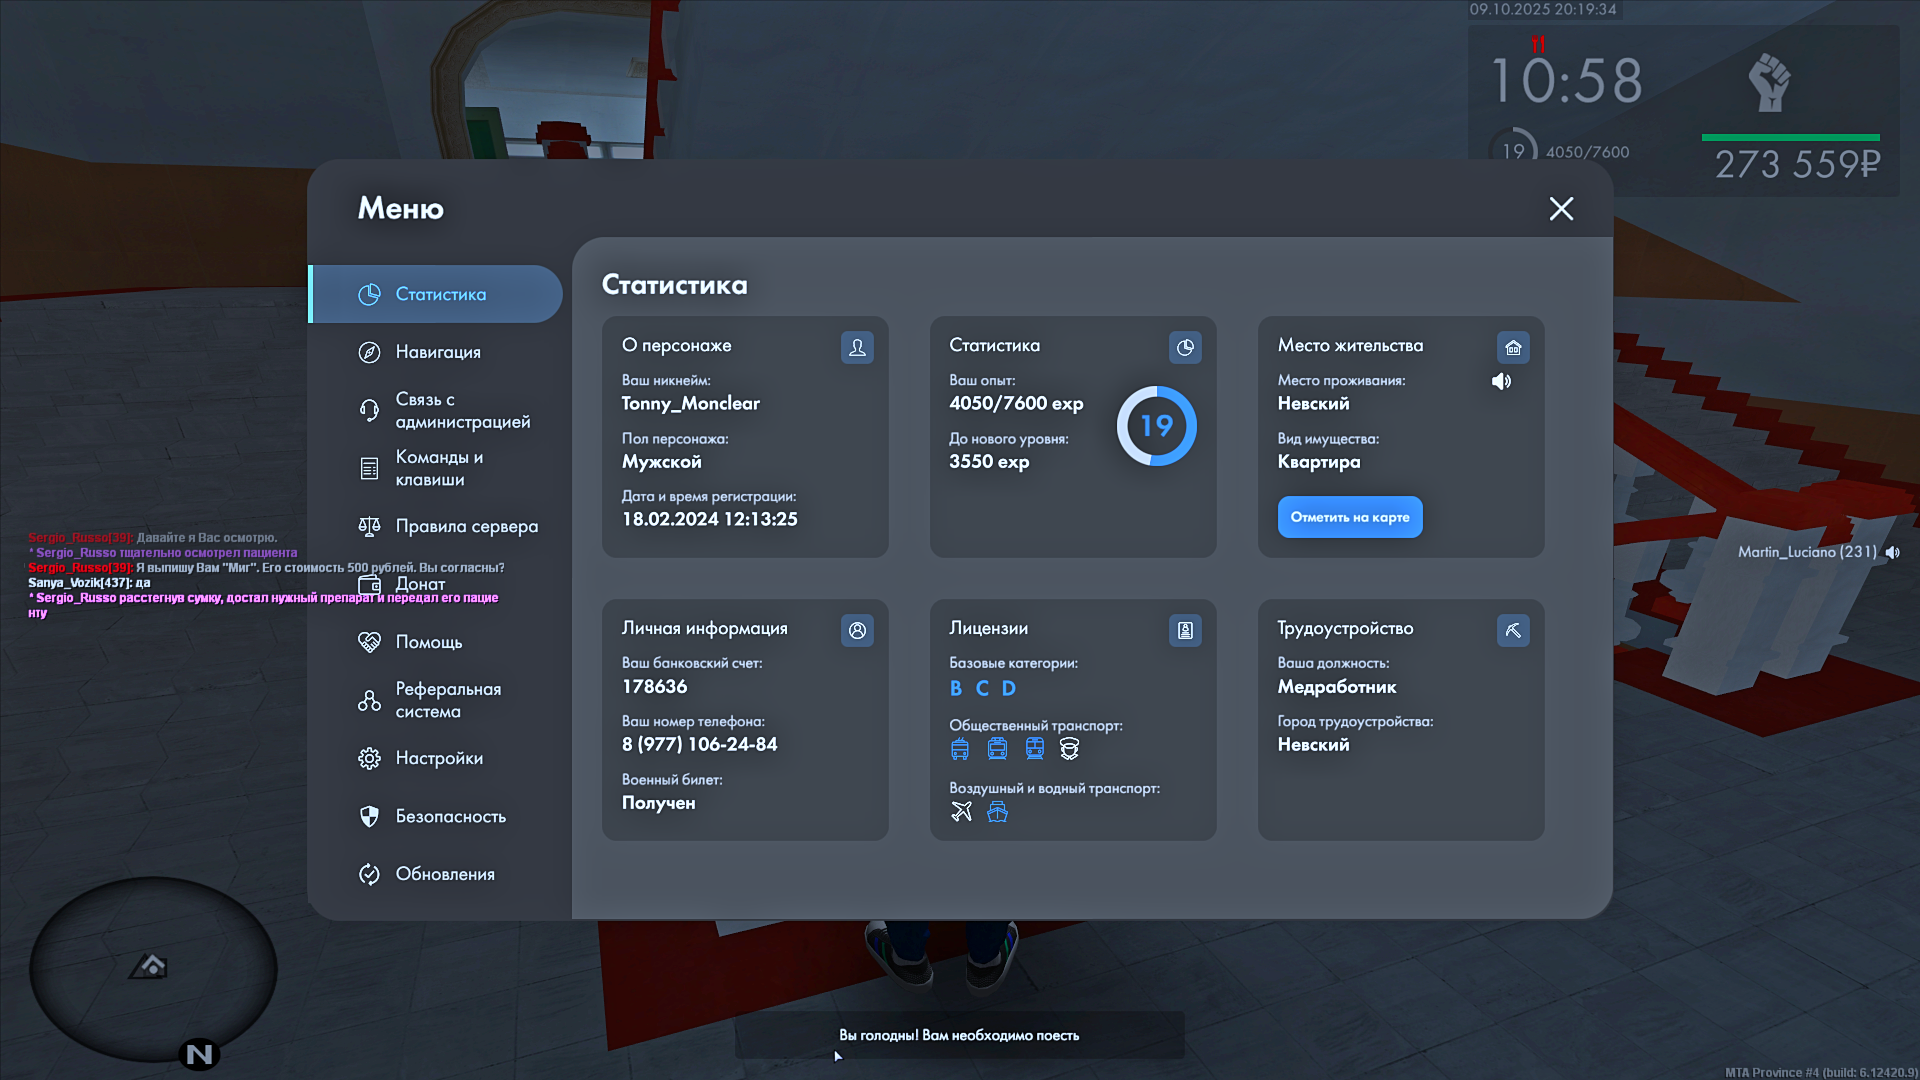Click the ship license icon
The image size is (1920, 1080).
click(997, 811)
